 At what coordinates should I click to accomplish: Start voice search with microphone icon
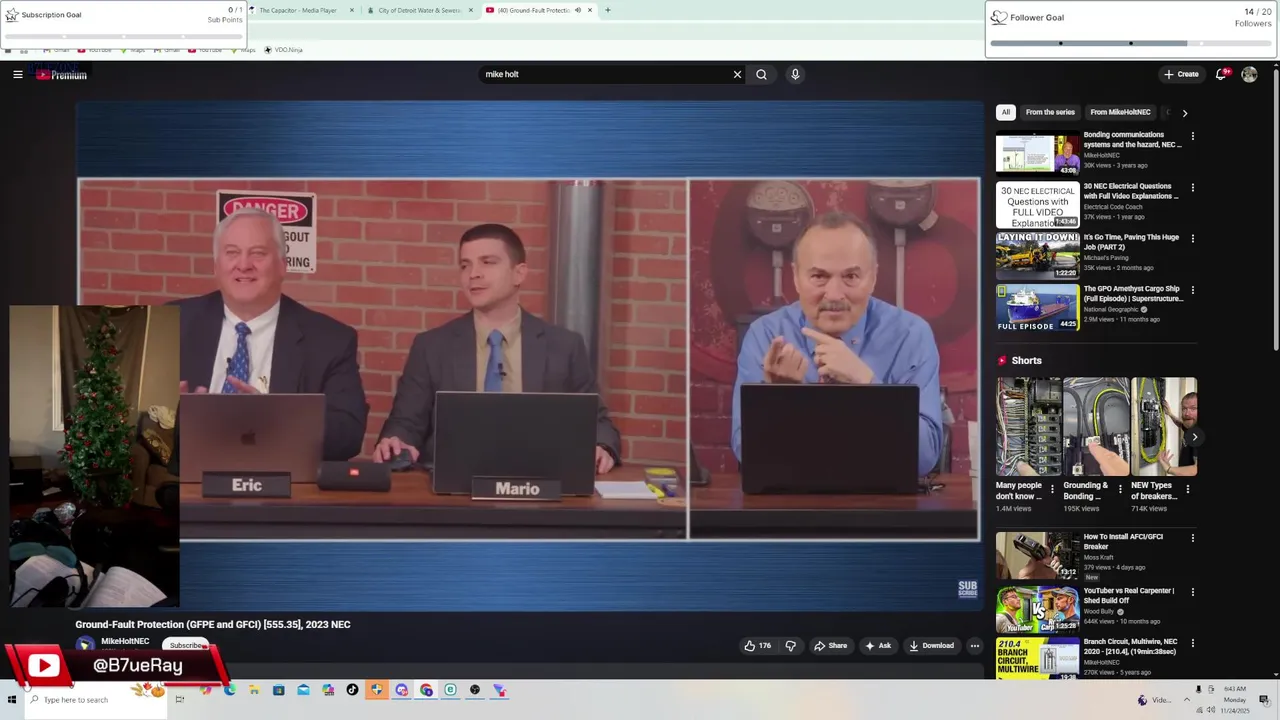click(x=795, y=74)
